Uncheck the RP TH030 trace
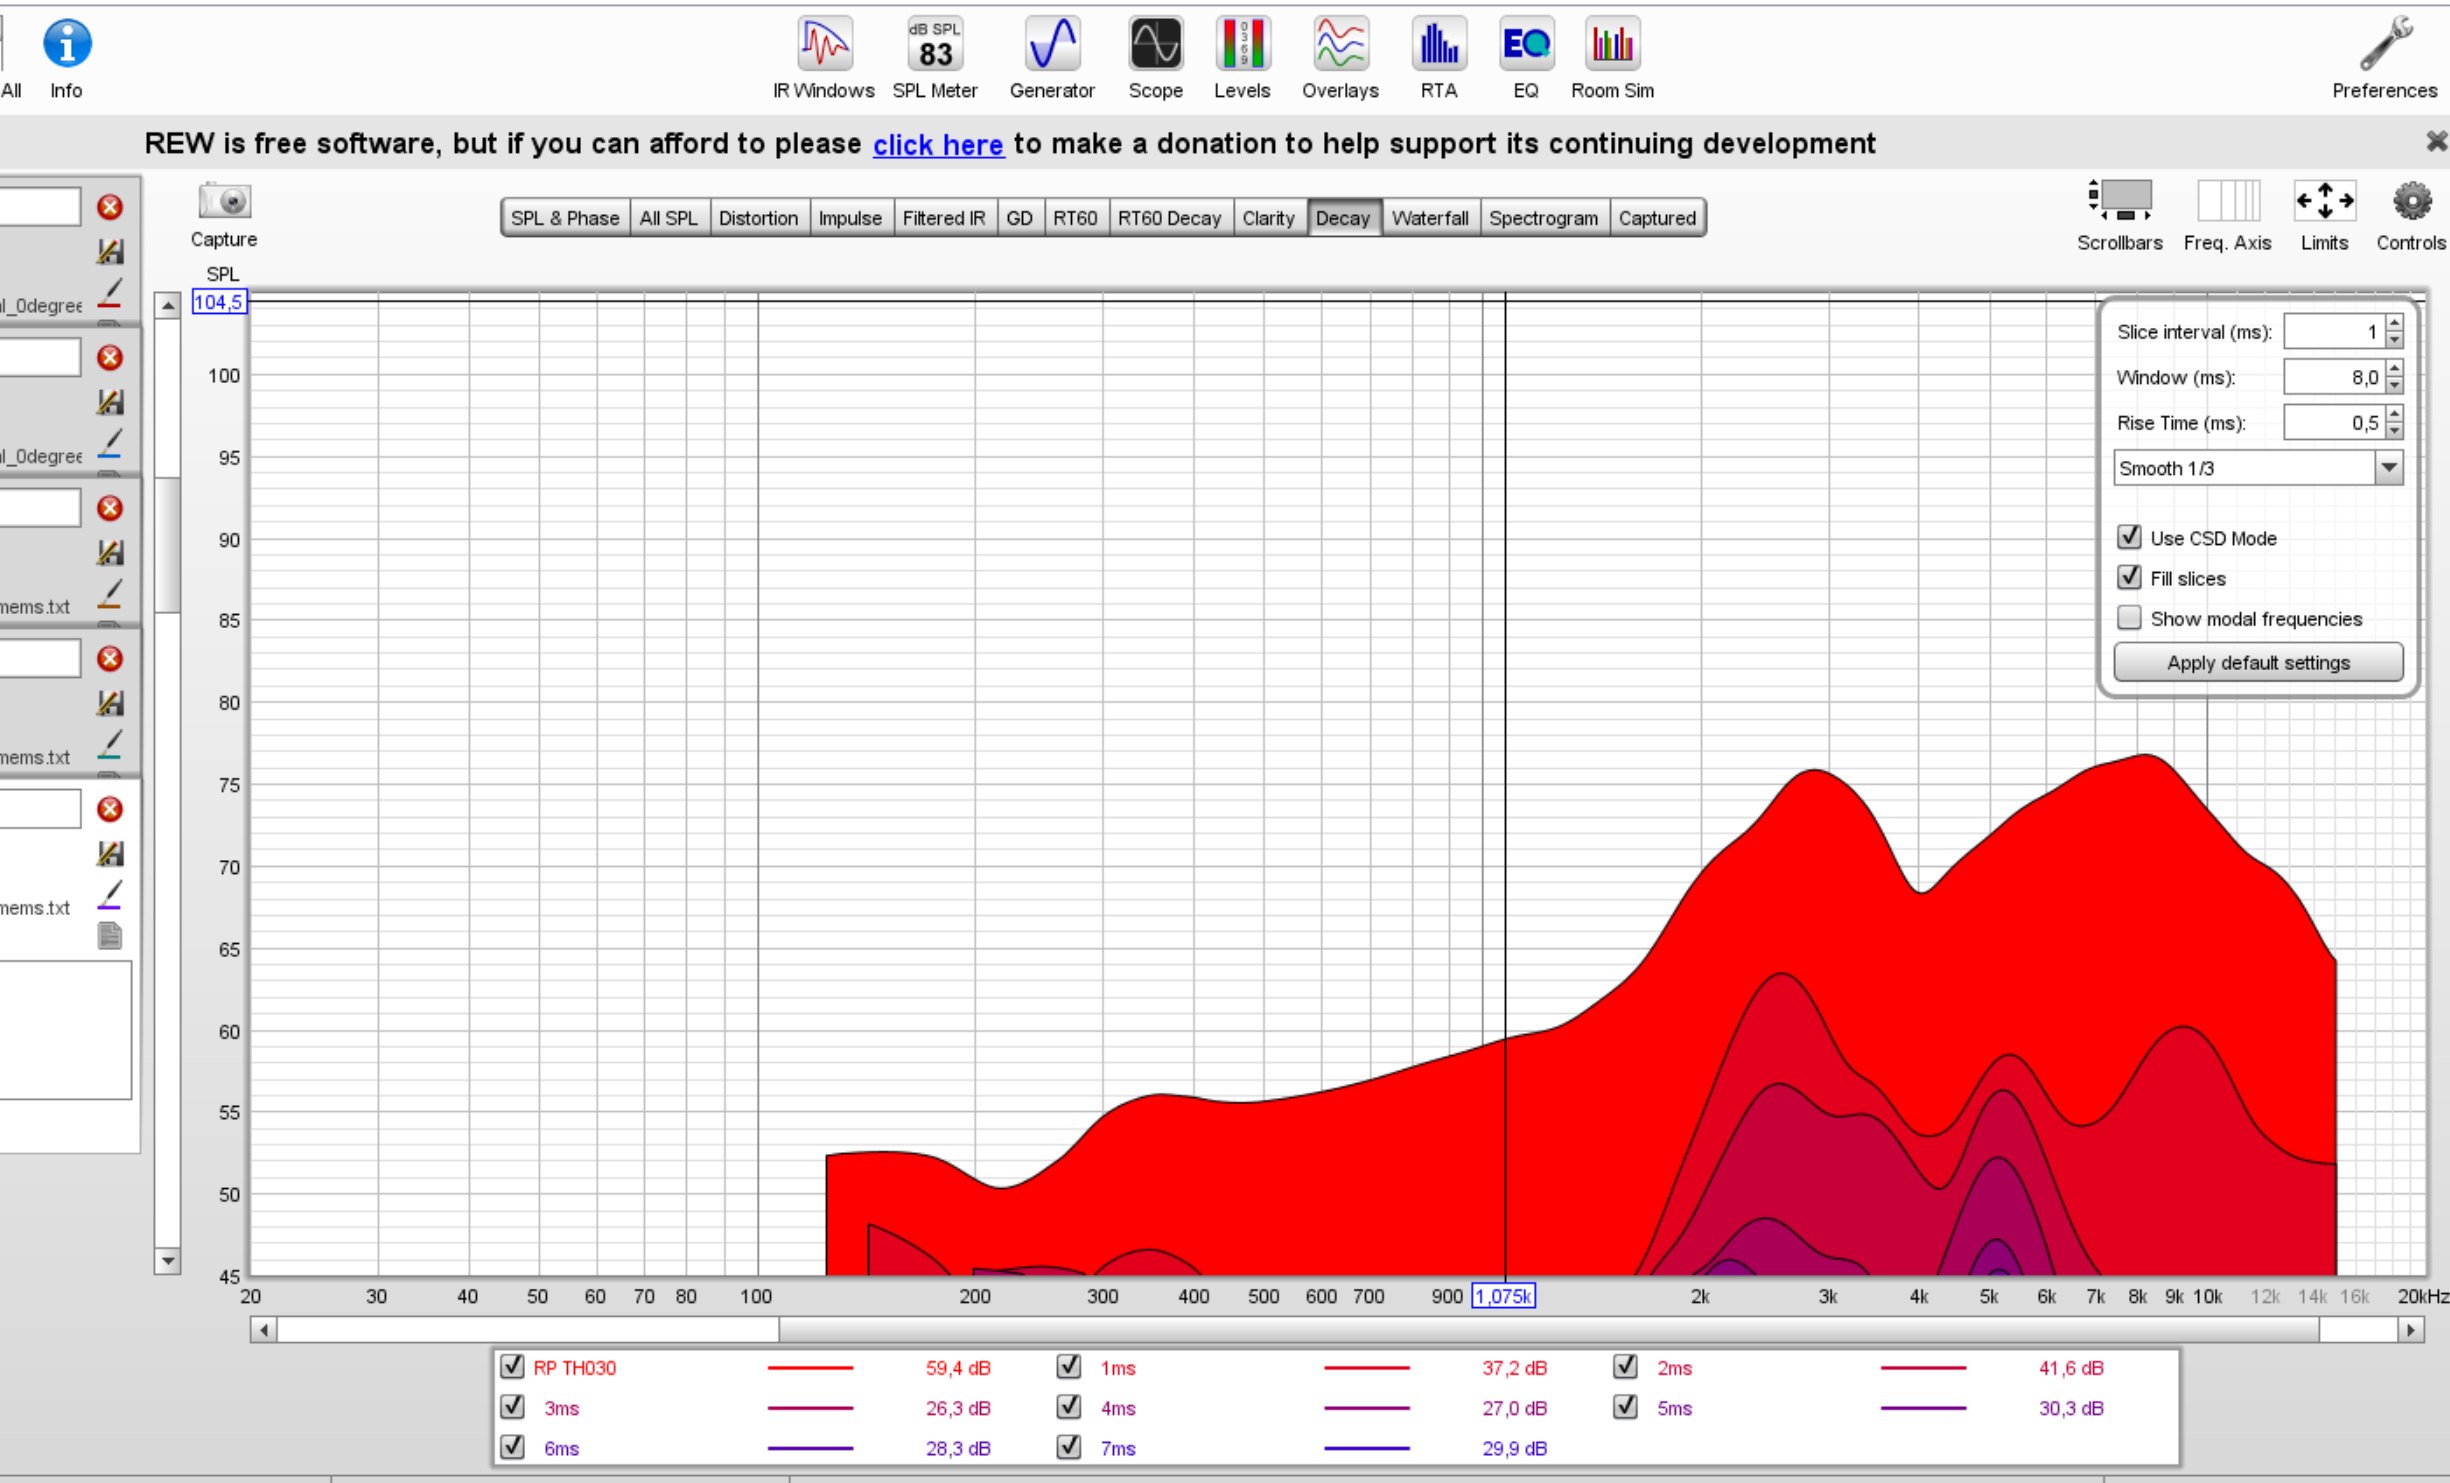Viewport: 2450px width, 1483px height. (512, 1366)
